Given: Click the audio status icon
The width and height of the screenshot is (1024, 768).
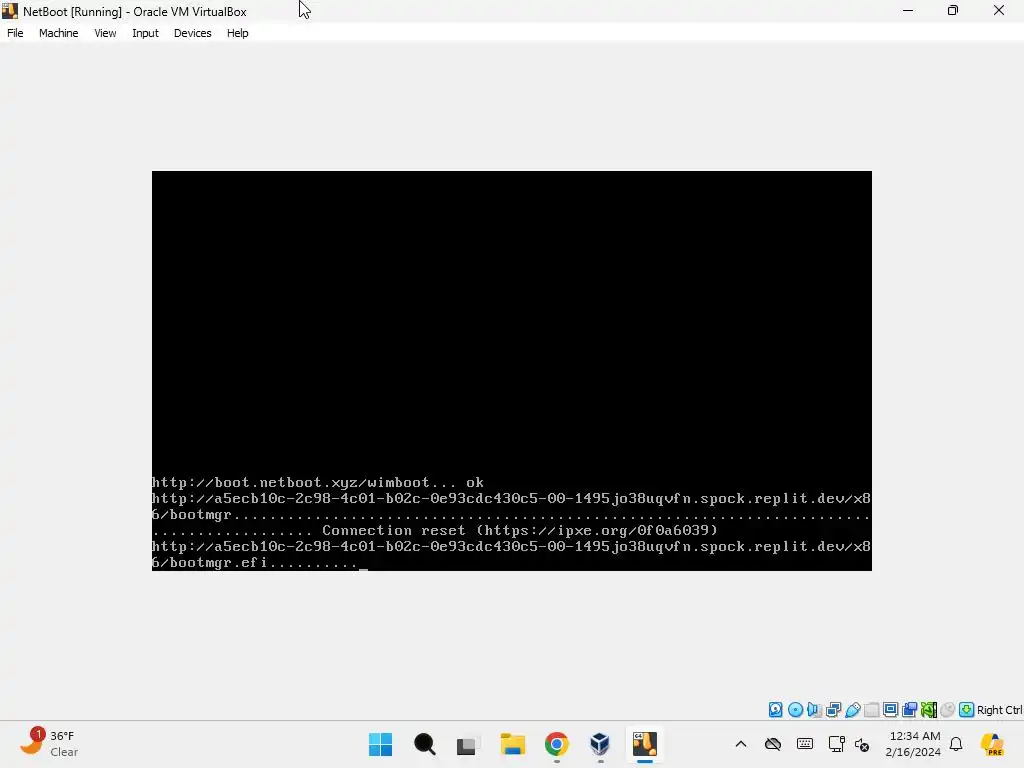Looking at the screenshot, I should pos(814,710).
